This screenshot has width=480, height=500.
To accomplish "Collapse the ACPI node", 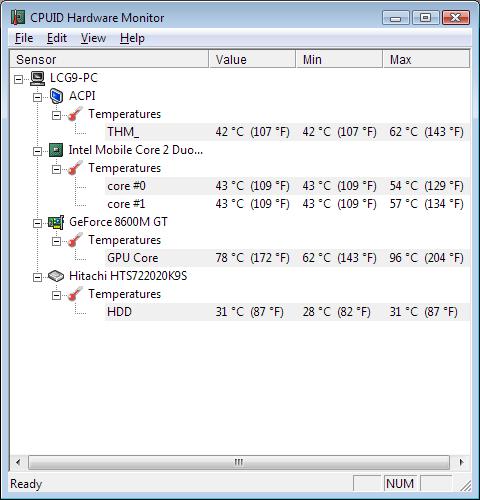I will [37, 97].
